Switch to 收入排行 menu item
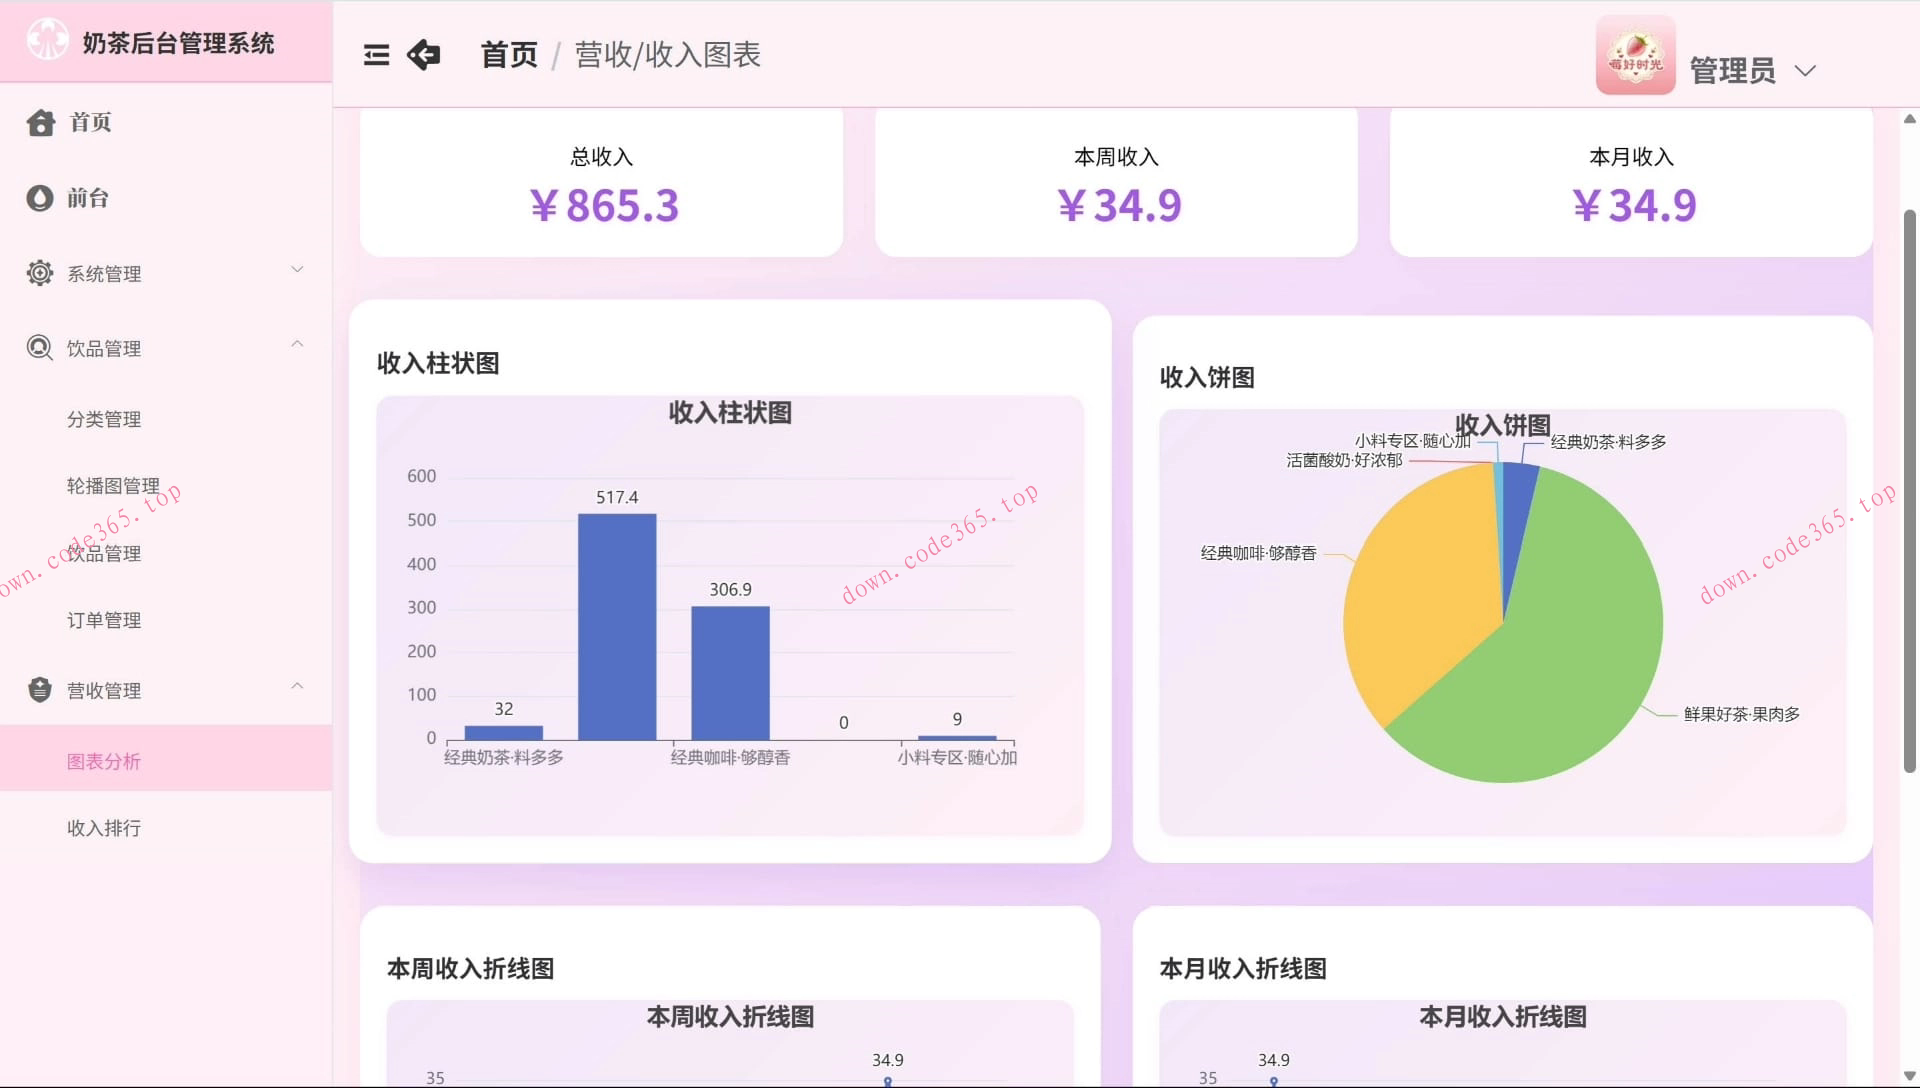1920x1088 pixels. (x=103, y=828)
